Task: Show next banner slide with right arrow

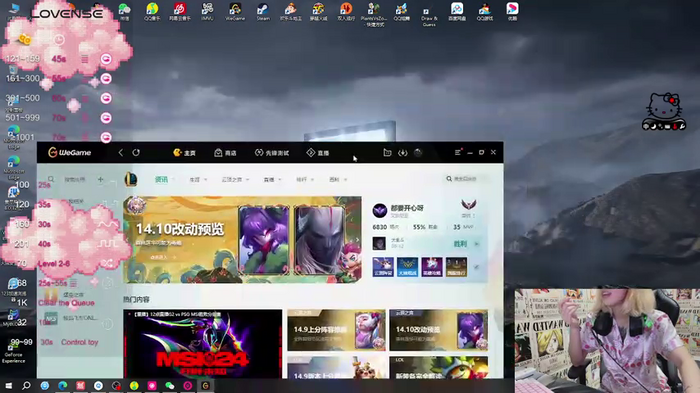Action: pyautogui.click(x=357, y=240)
